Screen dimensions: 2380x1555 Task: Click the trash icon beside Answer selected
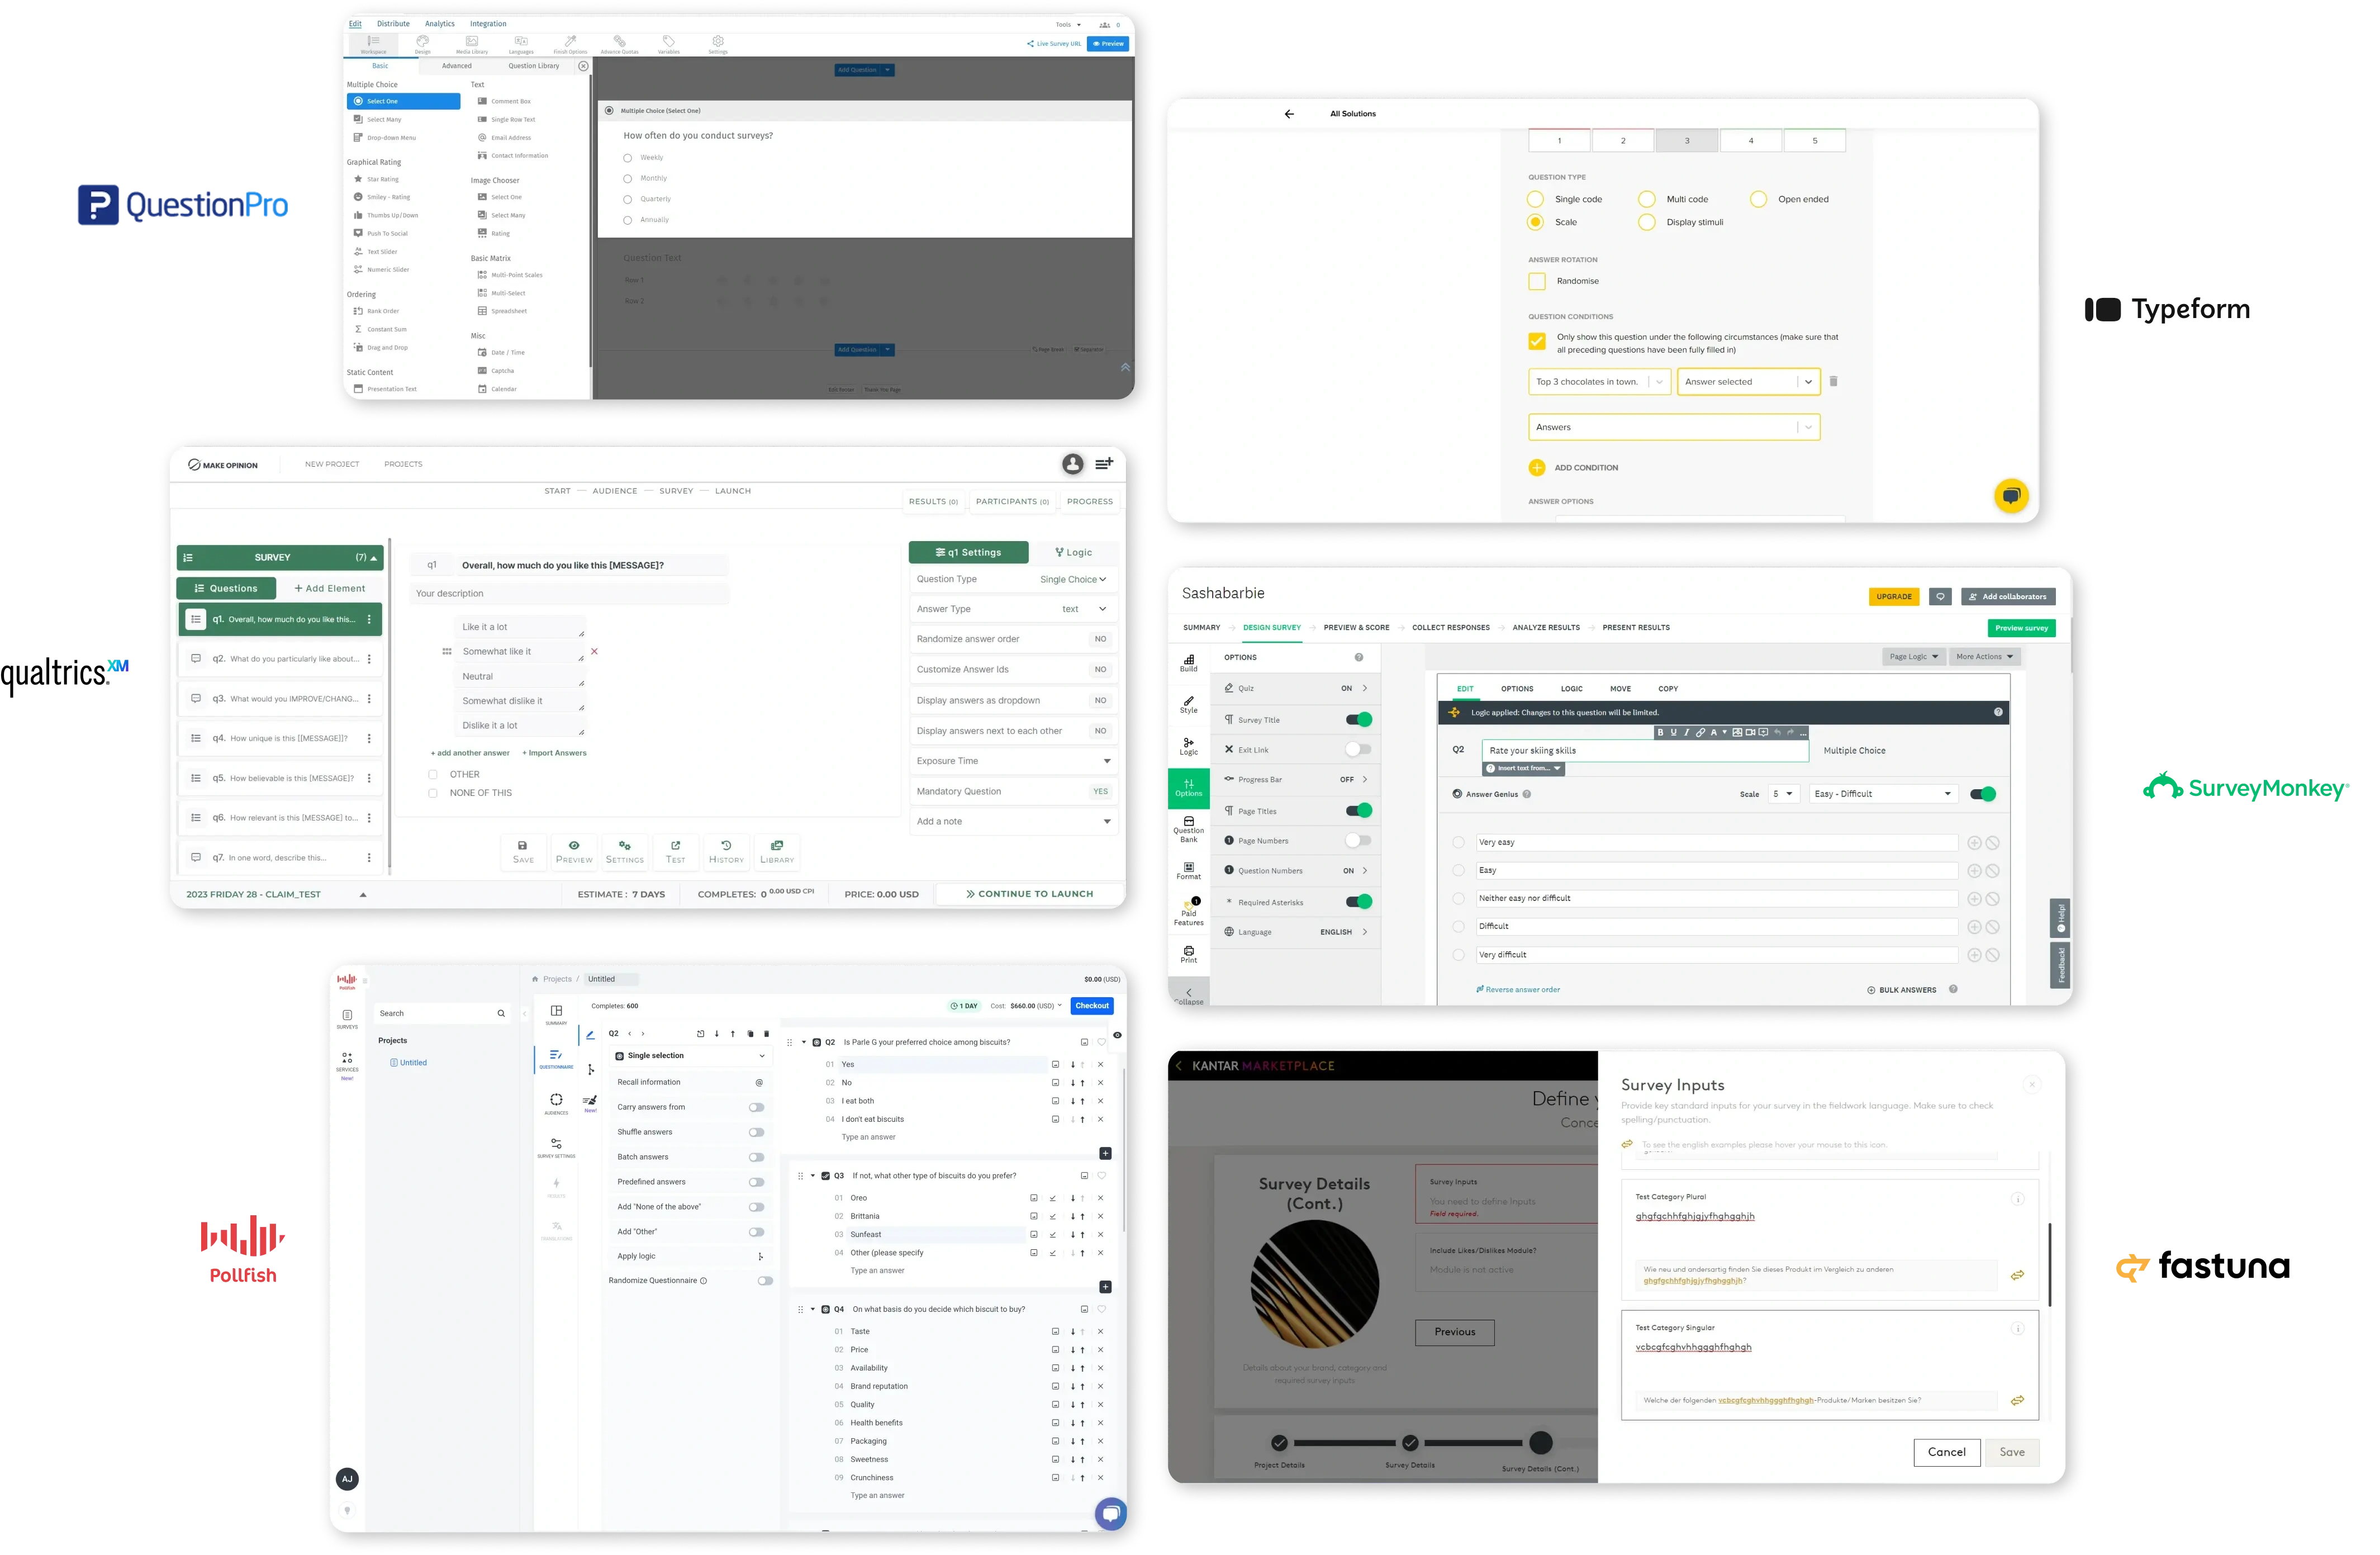click(1833, 381)
